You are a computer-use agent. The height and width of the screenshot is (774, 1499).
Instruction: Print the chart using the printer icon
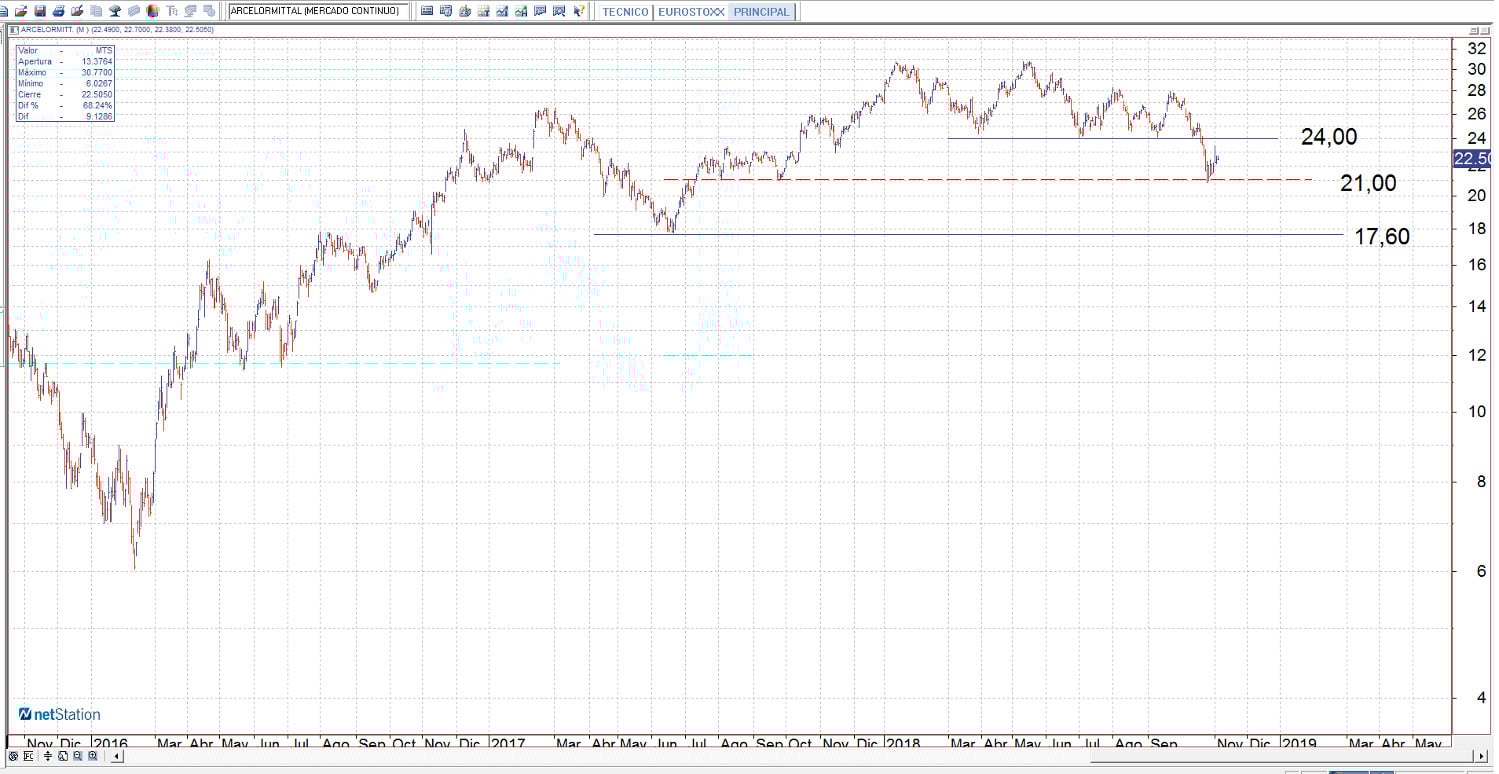(59, 11)
